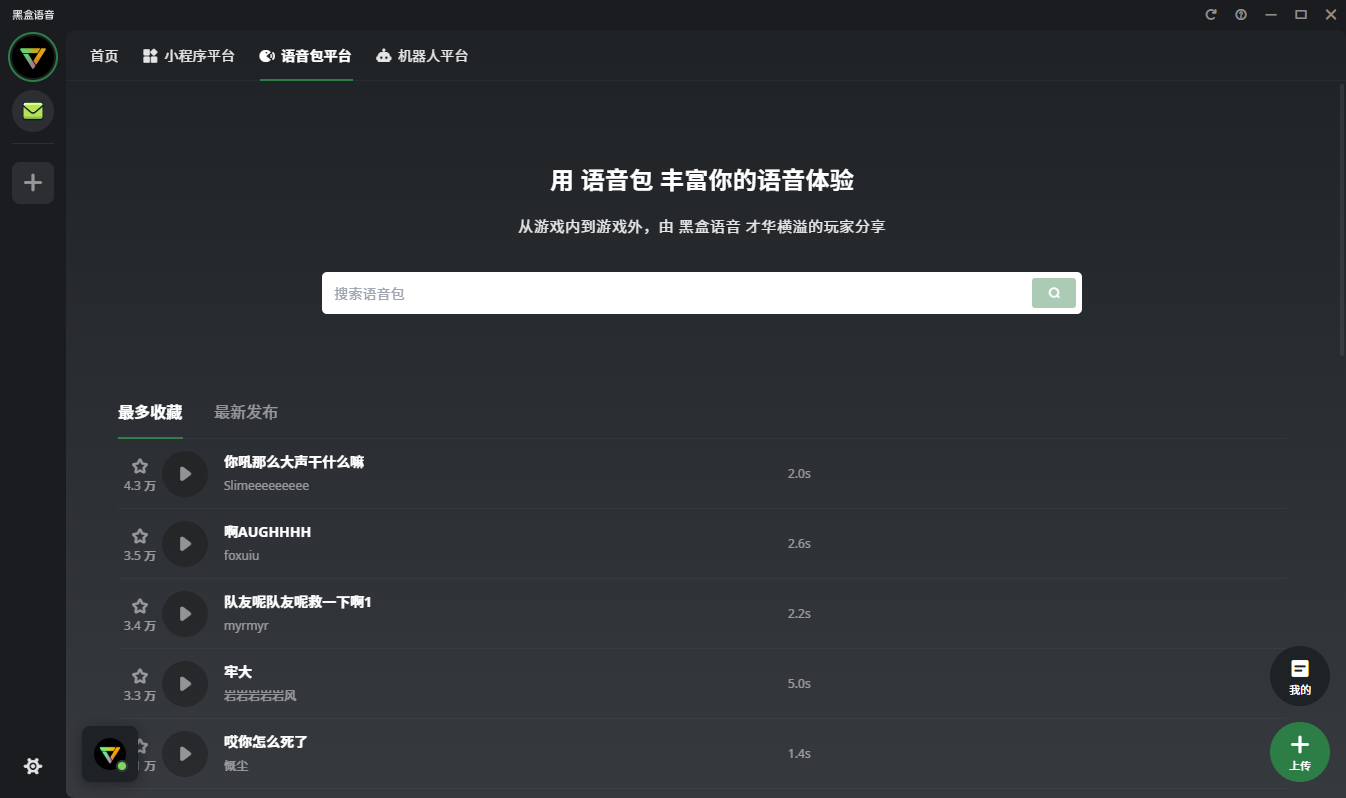1346x798 pixels.
Task: Click the plus icon in the left sidebar
Action: pos(32,183)
